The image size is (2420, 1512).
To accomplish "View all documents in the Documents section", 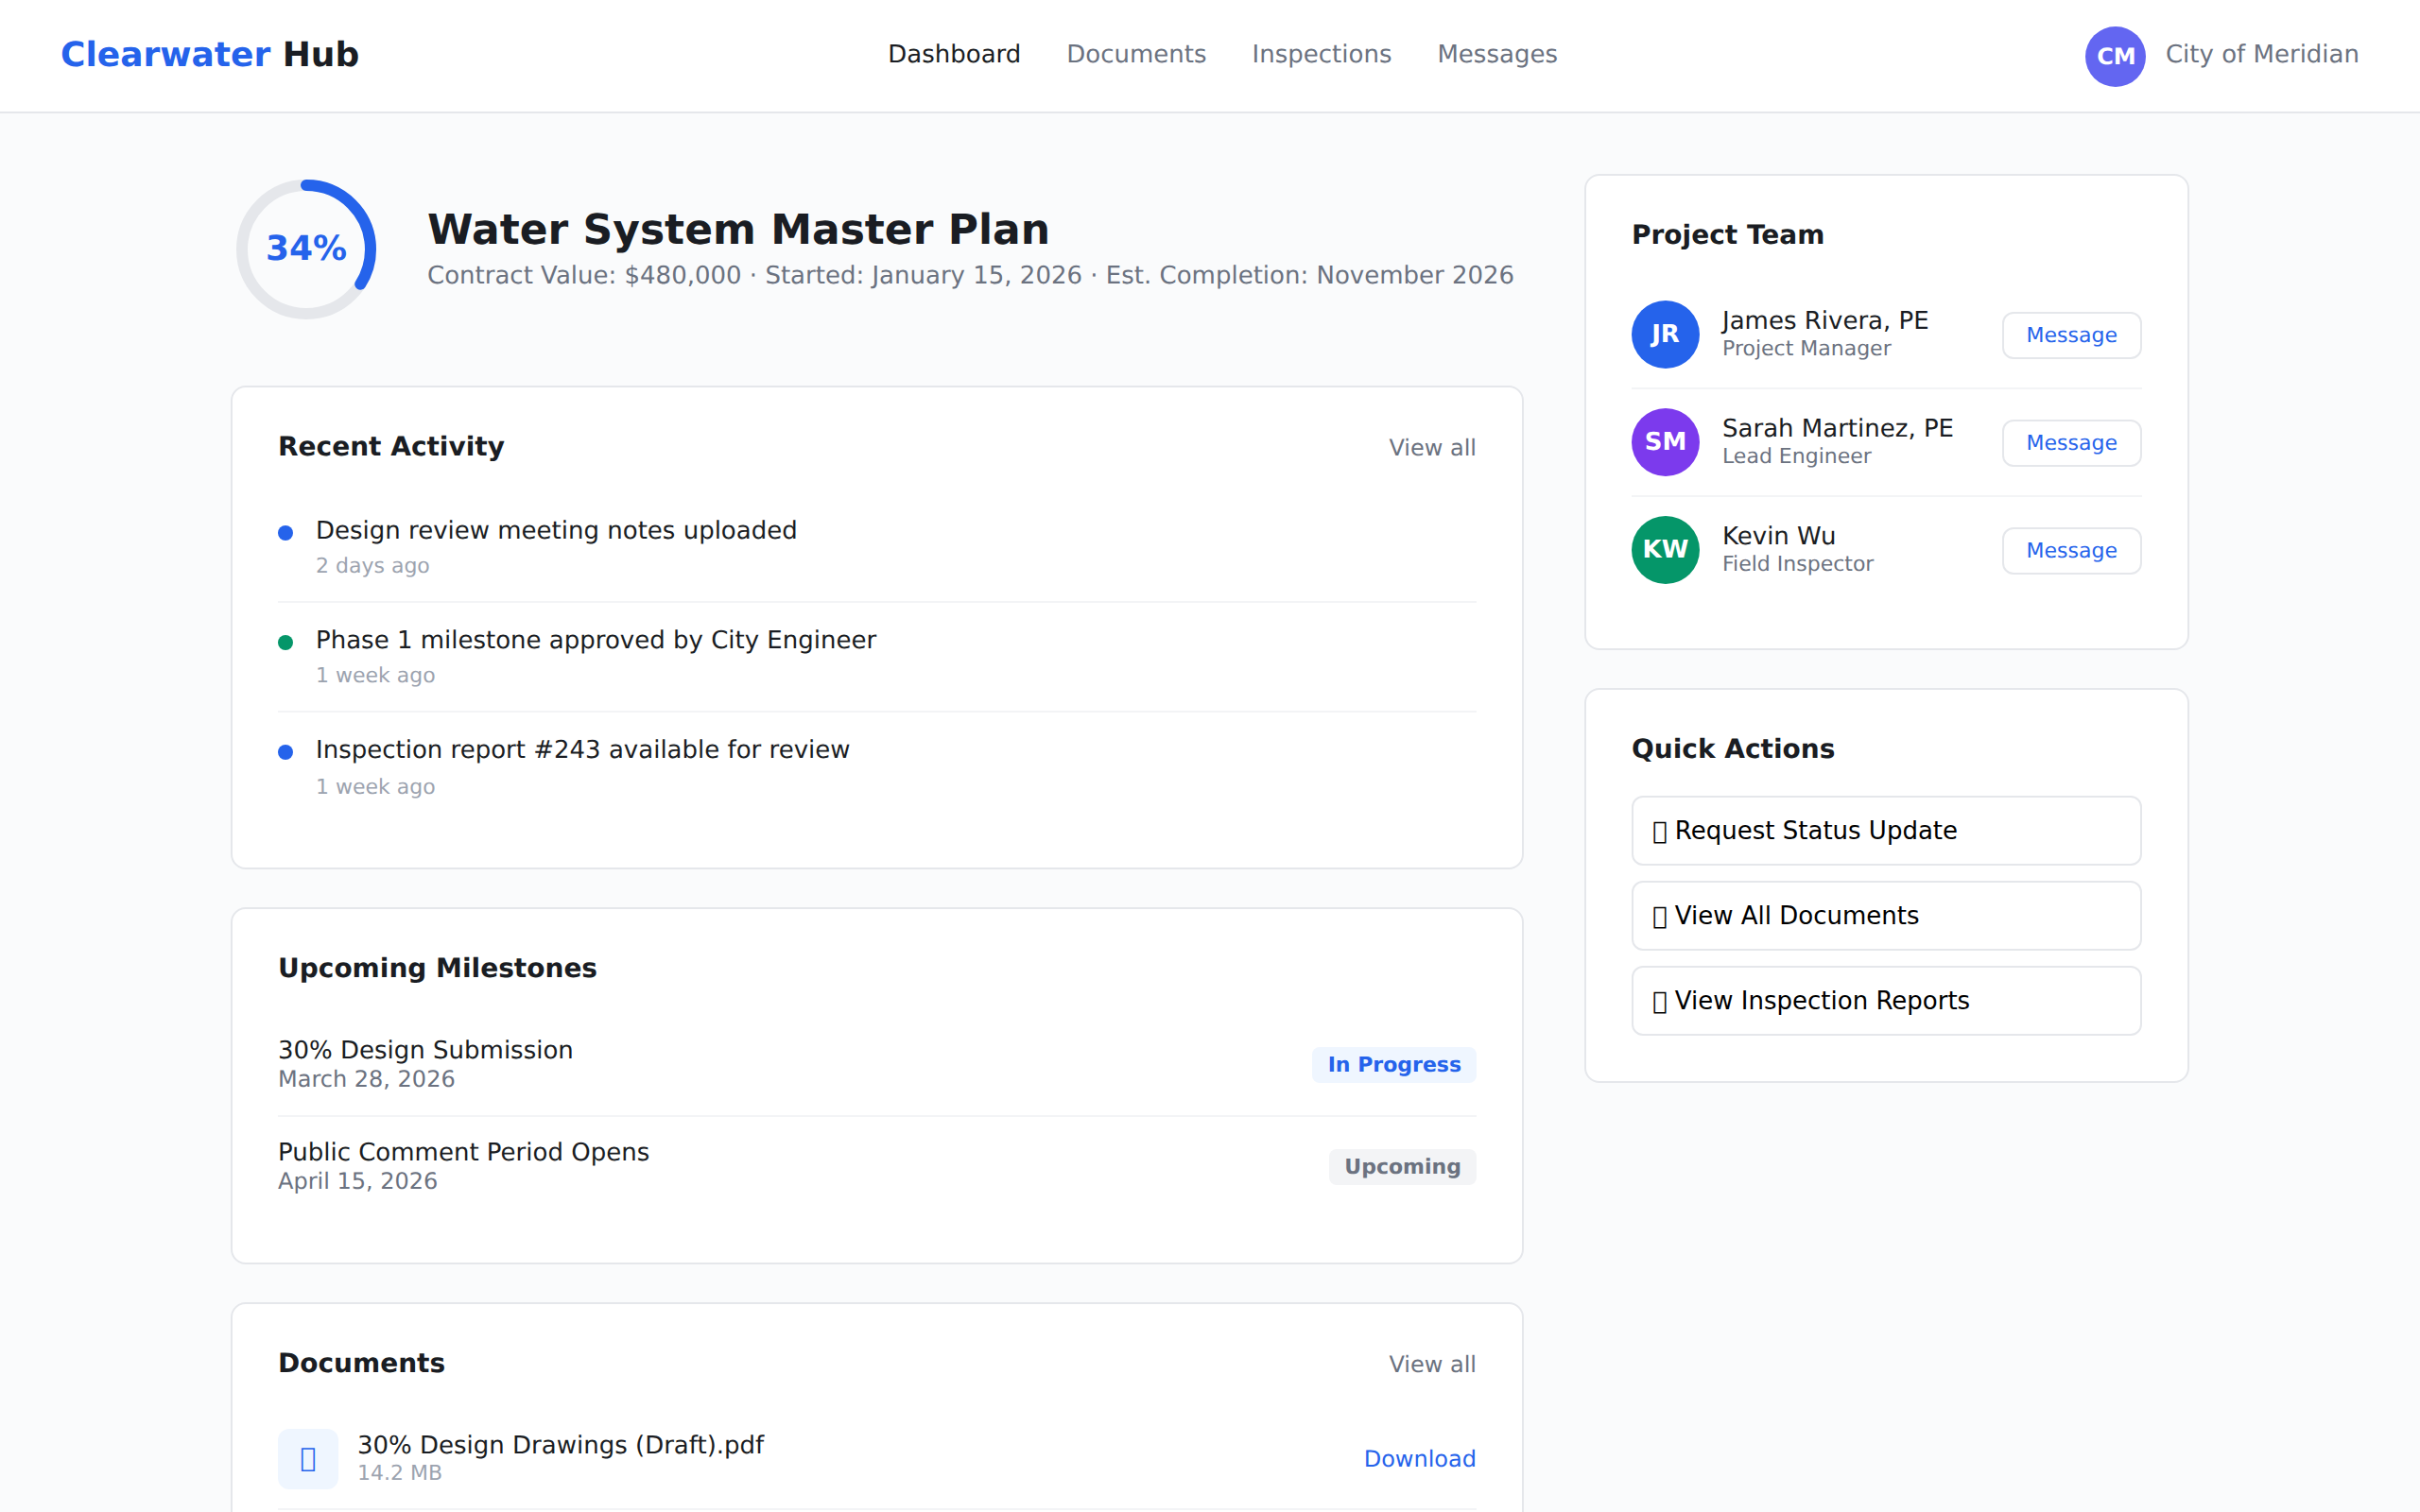I will point(1432,1363).
